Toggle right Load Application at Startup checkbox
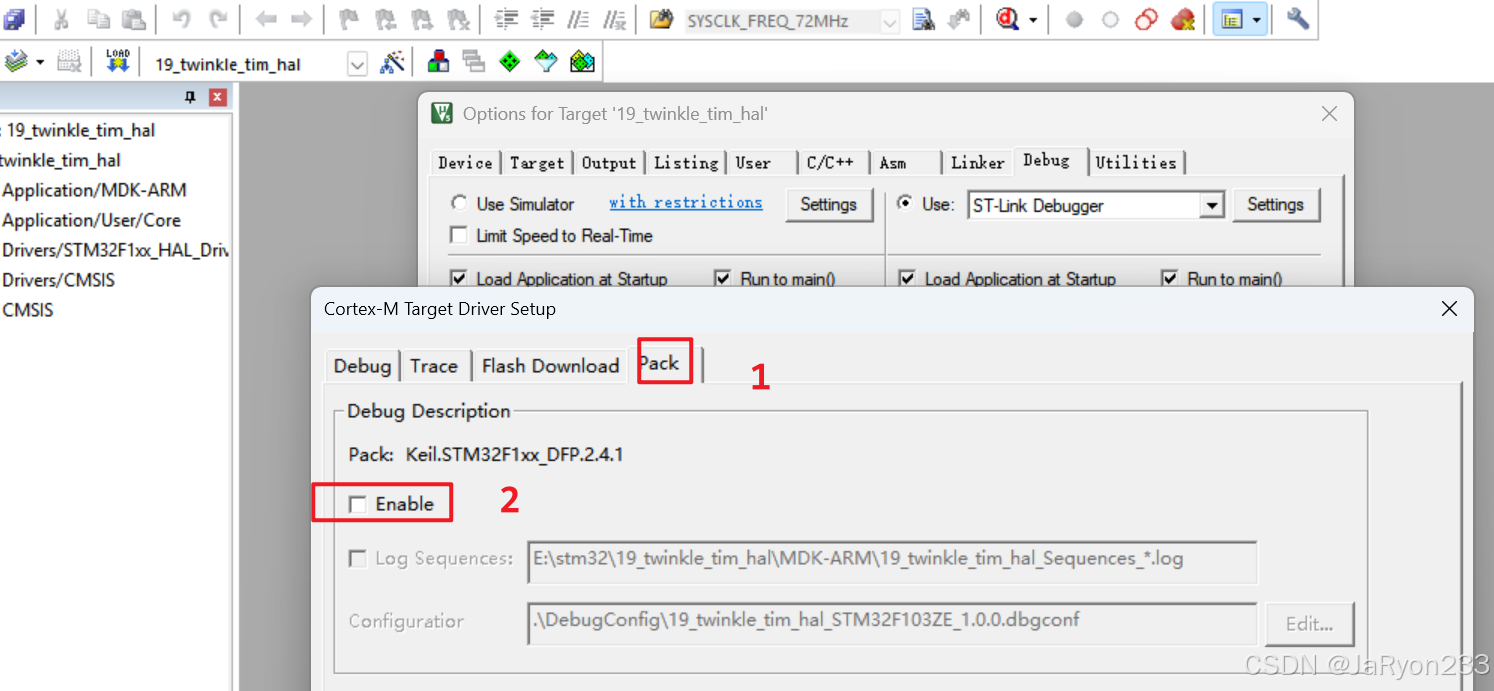 click(907, 279)
